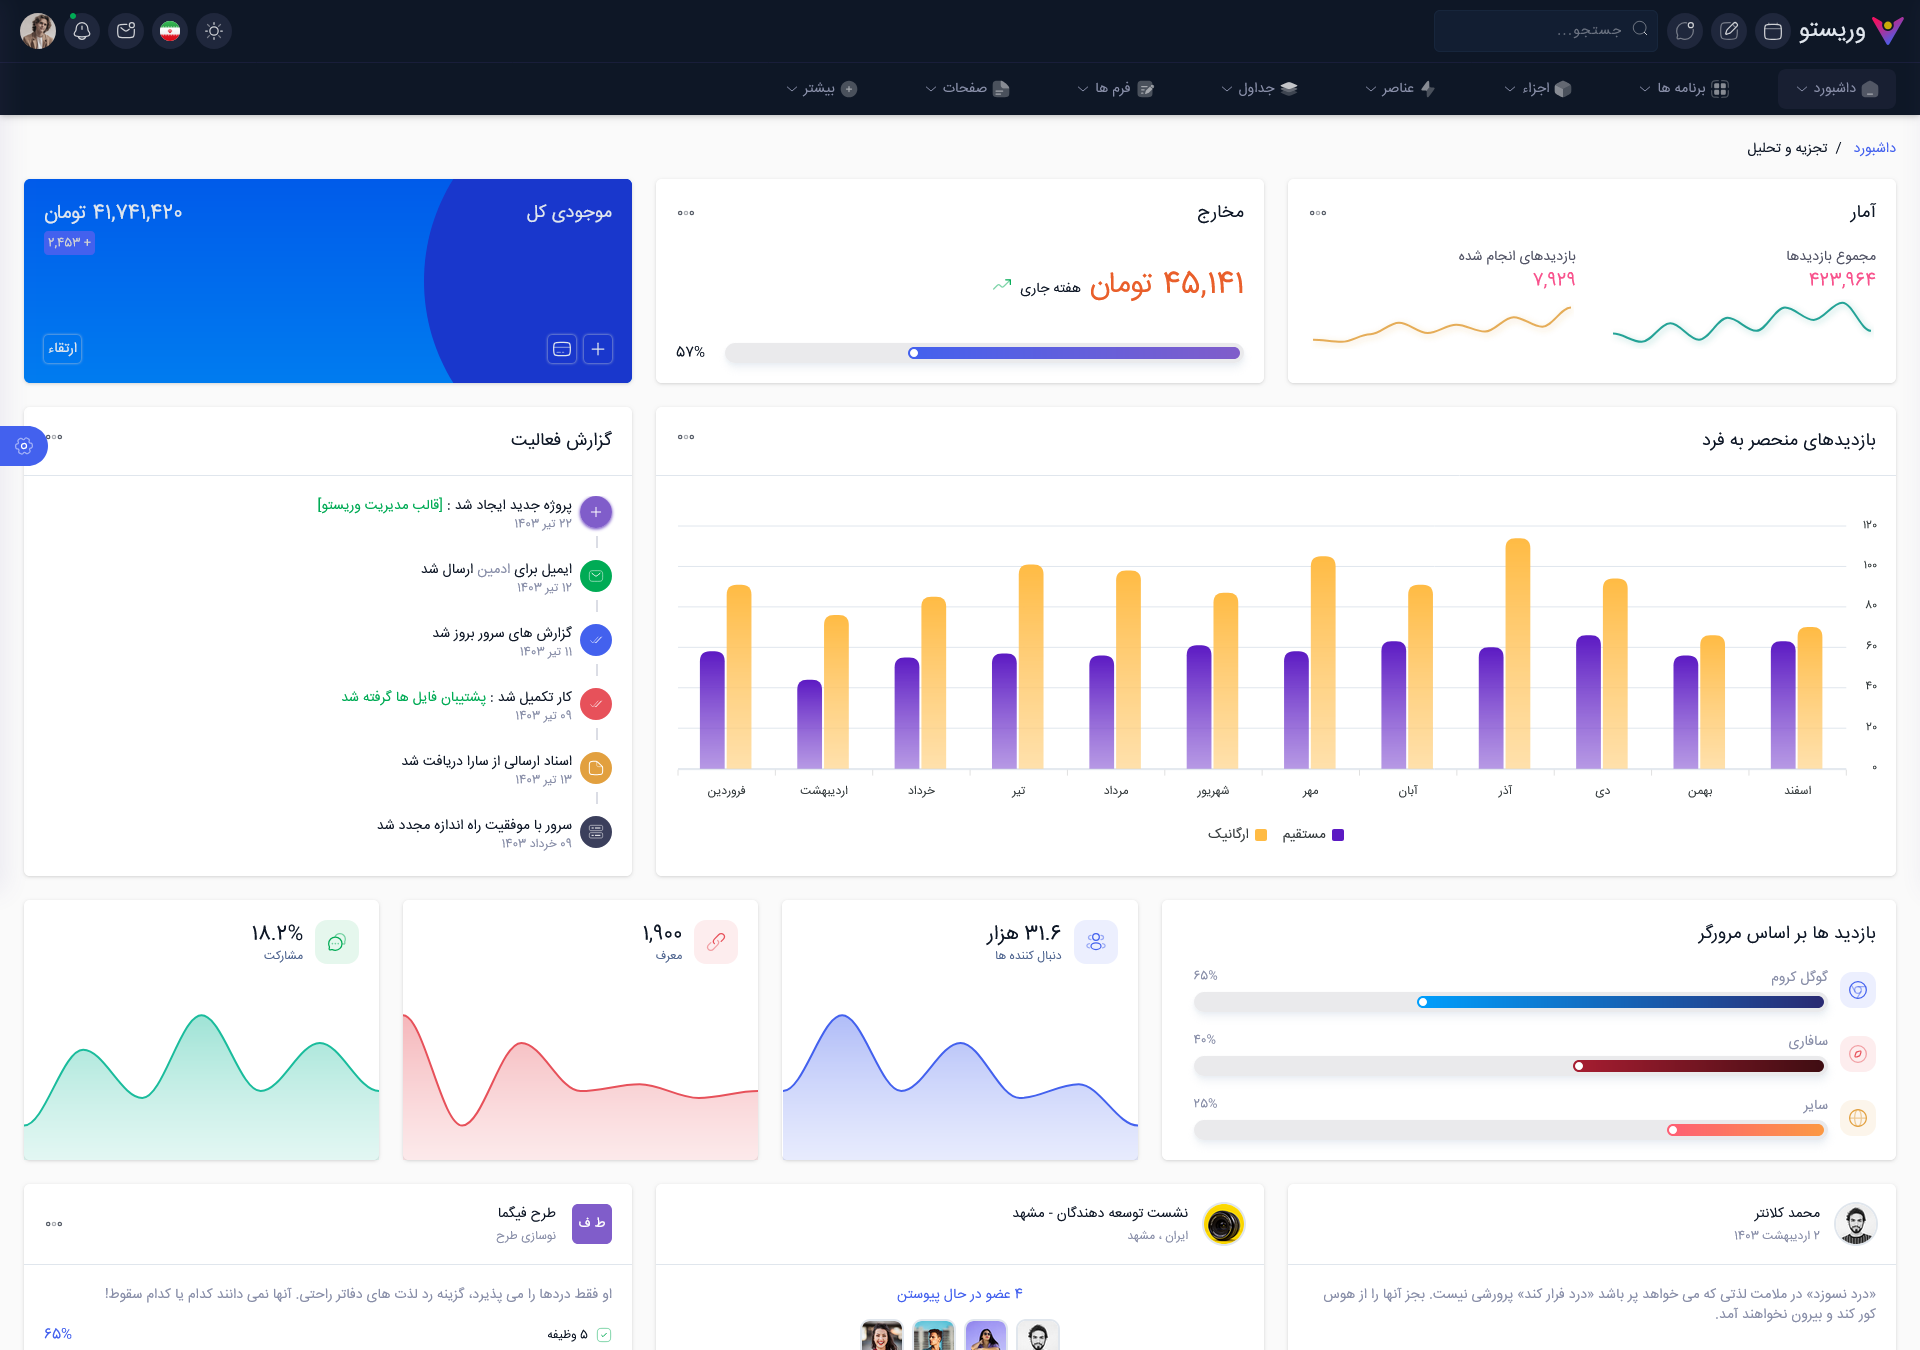Open the notifications bell icon
The height and width of the screenshot is (1350, 1920).
pos(82,31)
